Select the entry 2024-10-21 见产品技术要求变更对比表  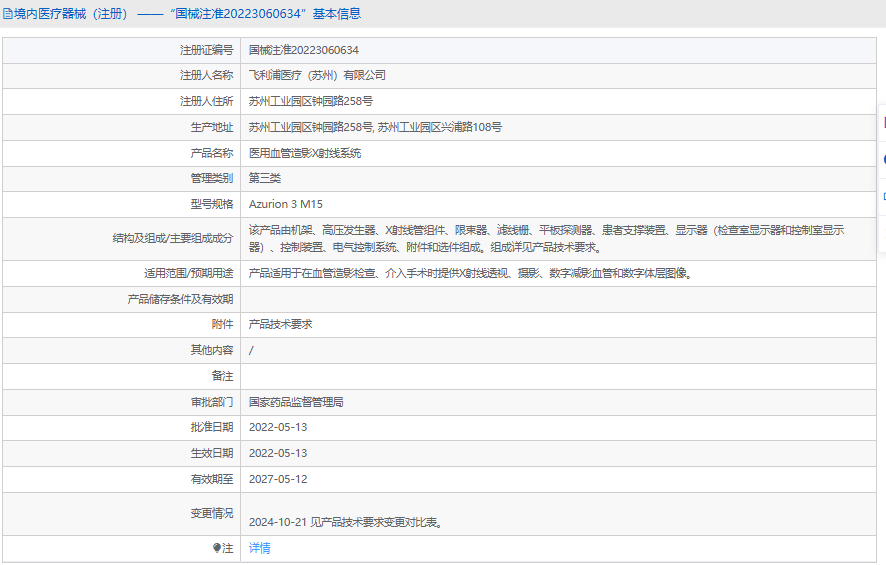click(x=346, y=523)
